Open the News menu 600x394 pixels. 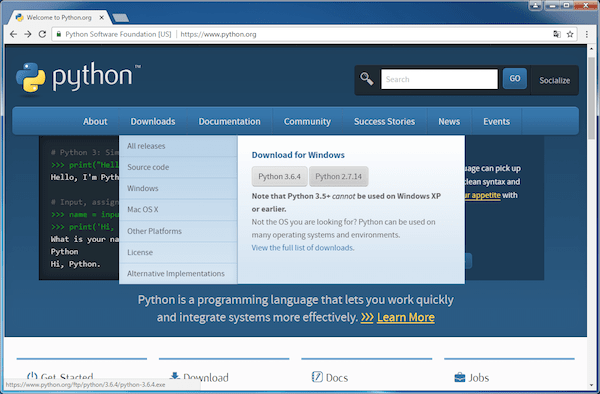click(449, 122)
